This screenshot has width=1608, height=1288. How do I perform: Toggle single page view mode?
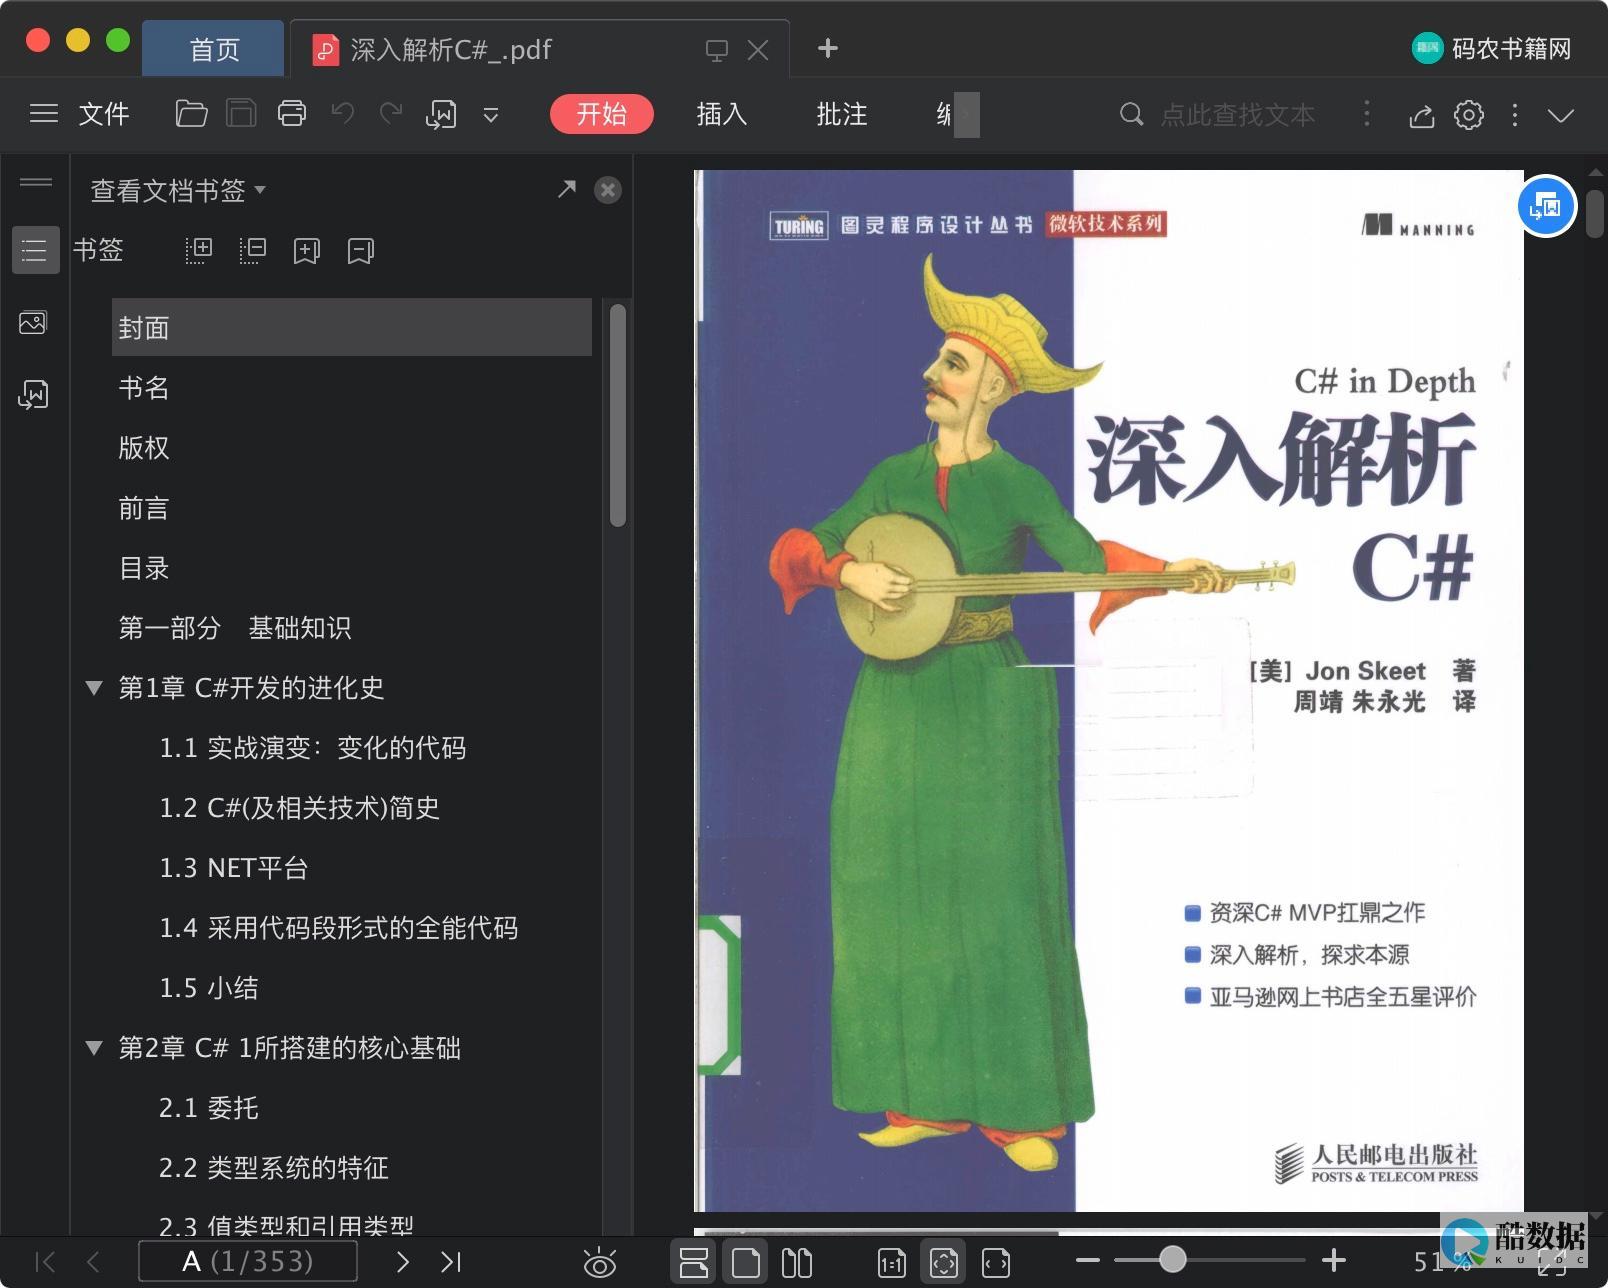pos(745,1263)
